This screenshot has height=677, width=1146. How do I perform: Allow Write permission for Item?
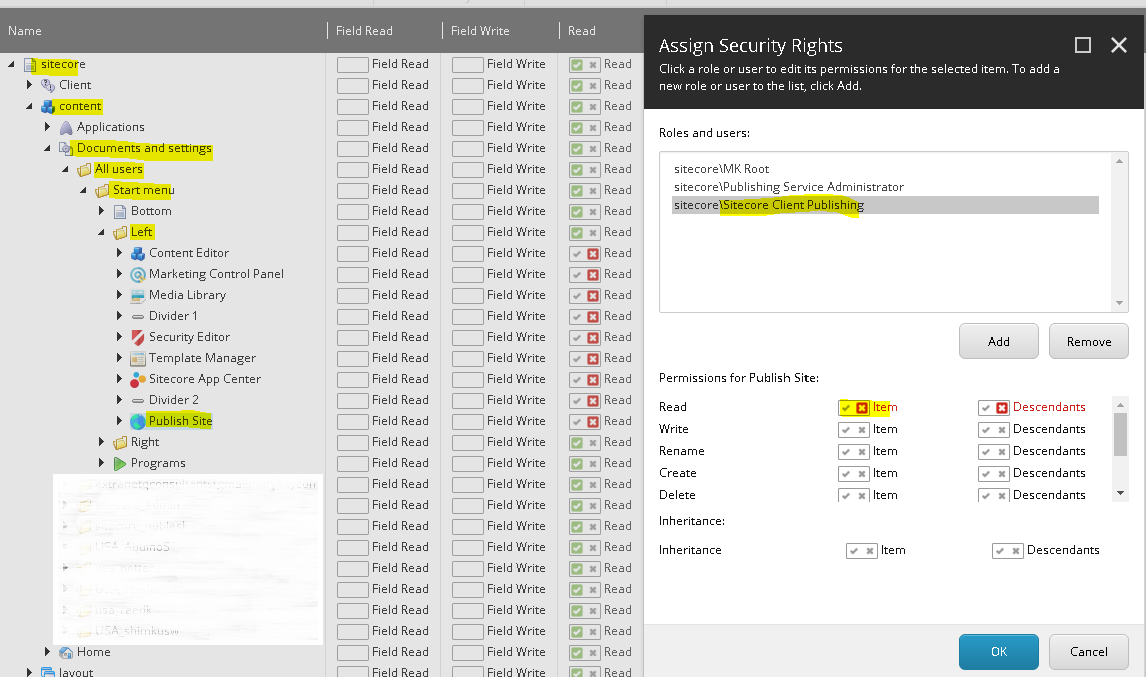(846, 430)
